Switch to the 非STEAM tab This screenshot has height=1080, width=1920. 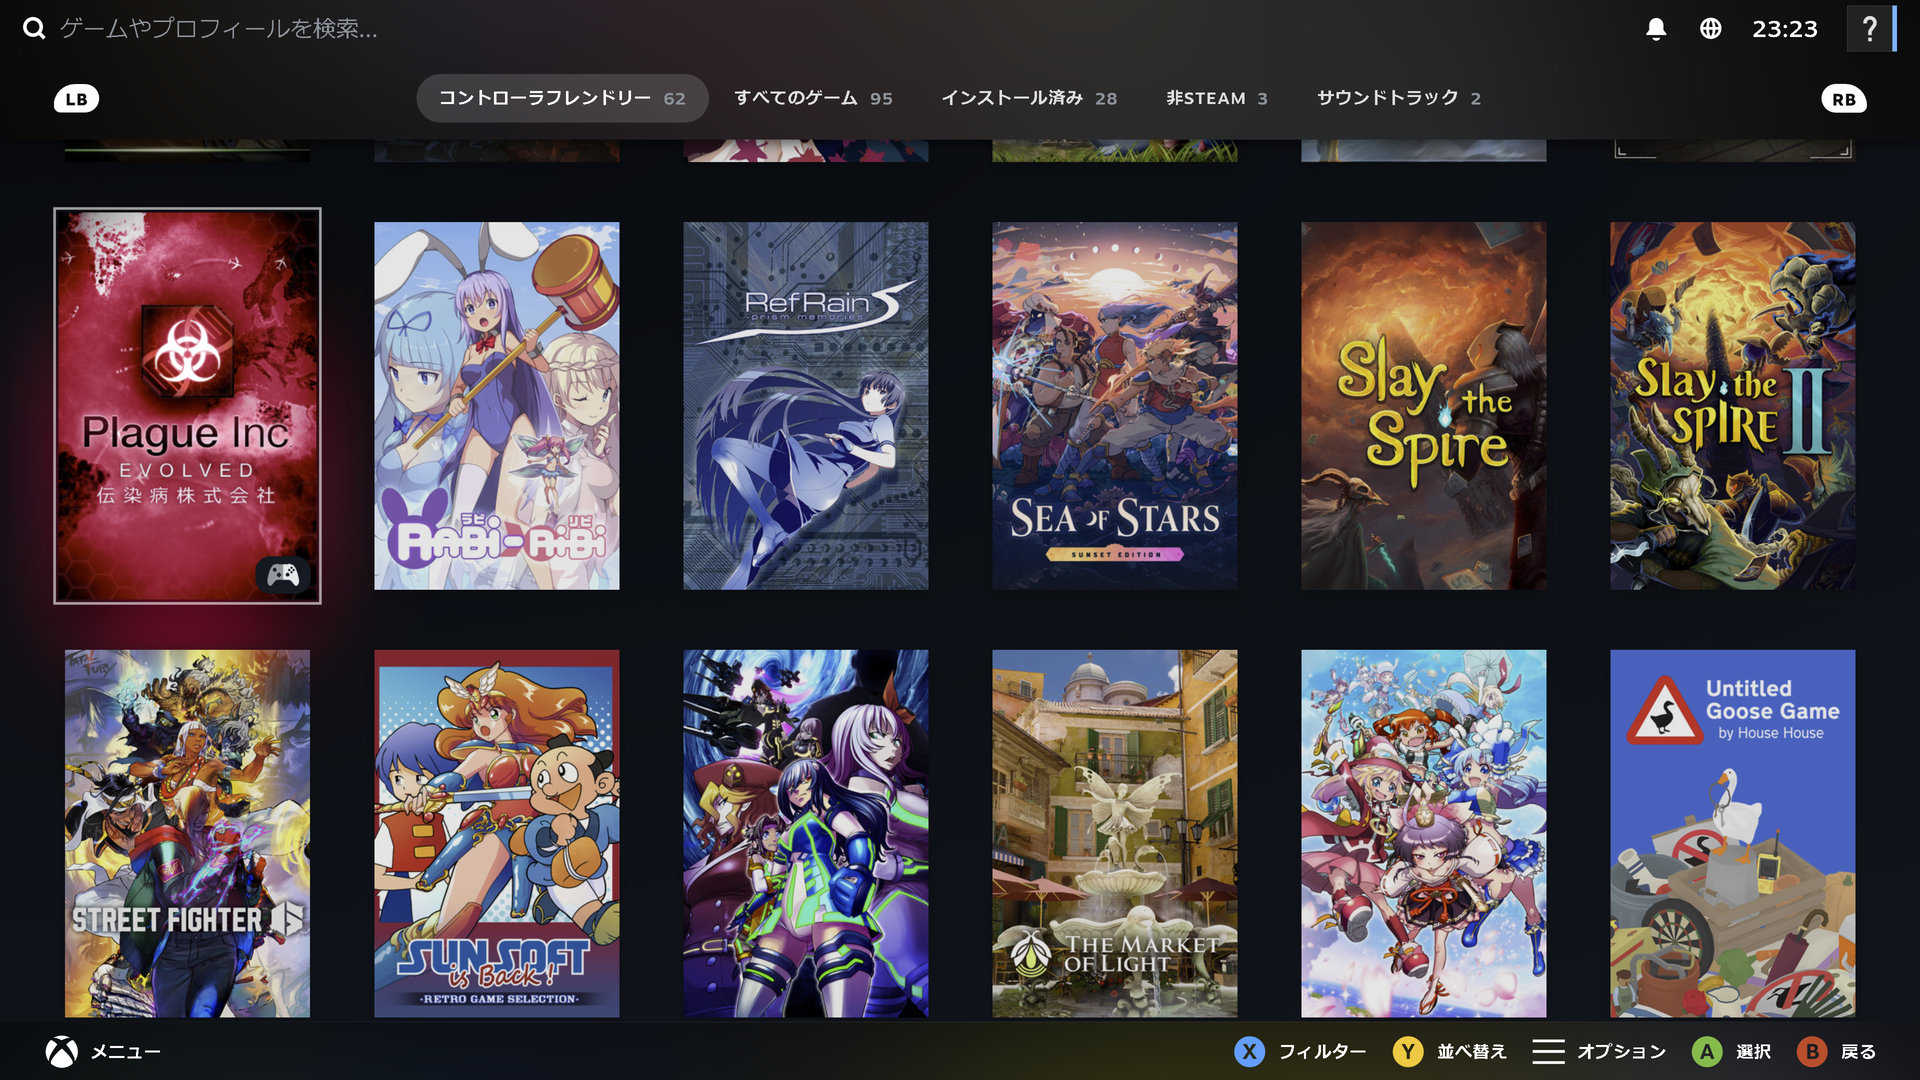1216,98
